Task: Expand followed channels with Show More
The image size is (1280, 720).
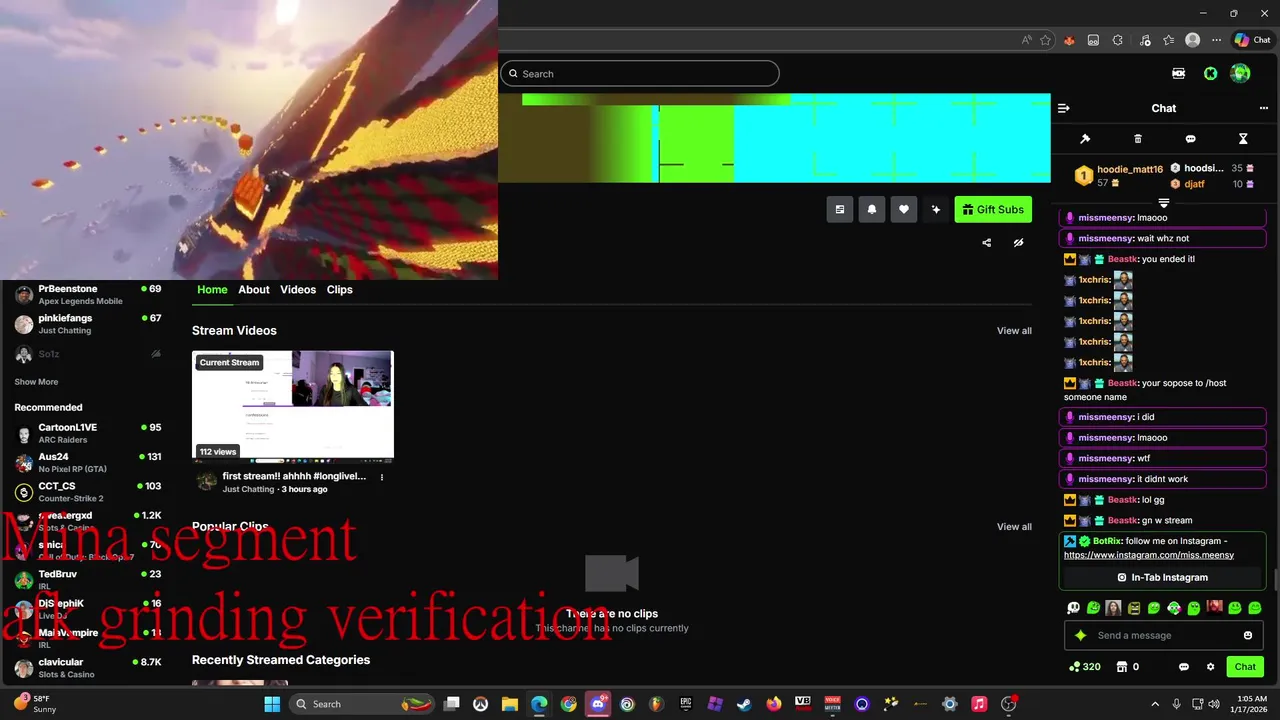Action: pyautogui.click(x=36, y=382)
